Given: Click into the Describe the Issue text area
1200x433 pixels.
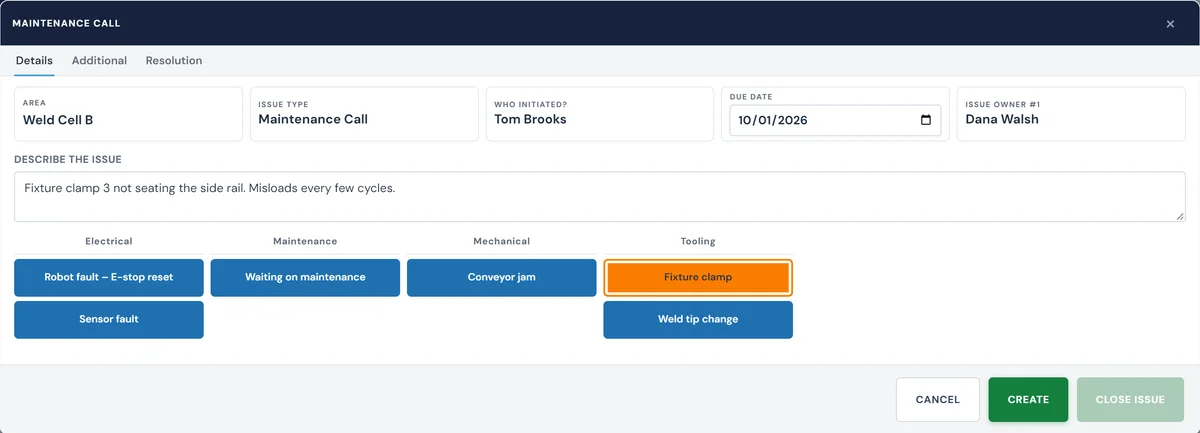Looking at the screenshot, I should click(600, 197).
